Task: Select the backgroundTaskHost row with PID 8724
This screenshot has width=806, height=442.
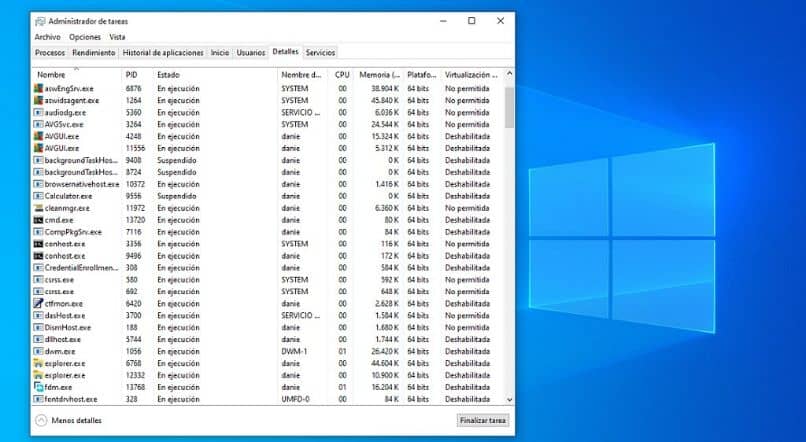Action: click(x=269, y=172)
